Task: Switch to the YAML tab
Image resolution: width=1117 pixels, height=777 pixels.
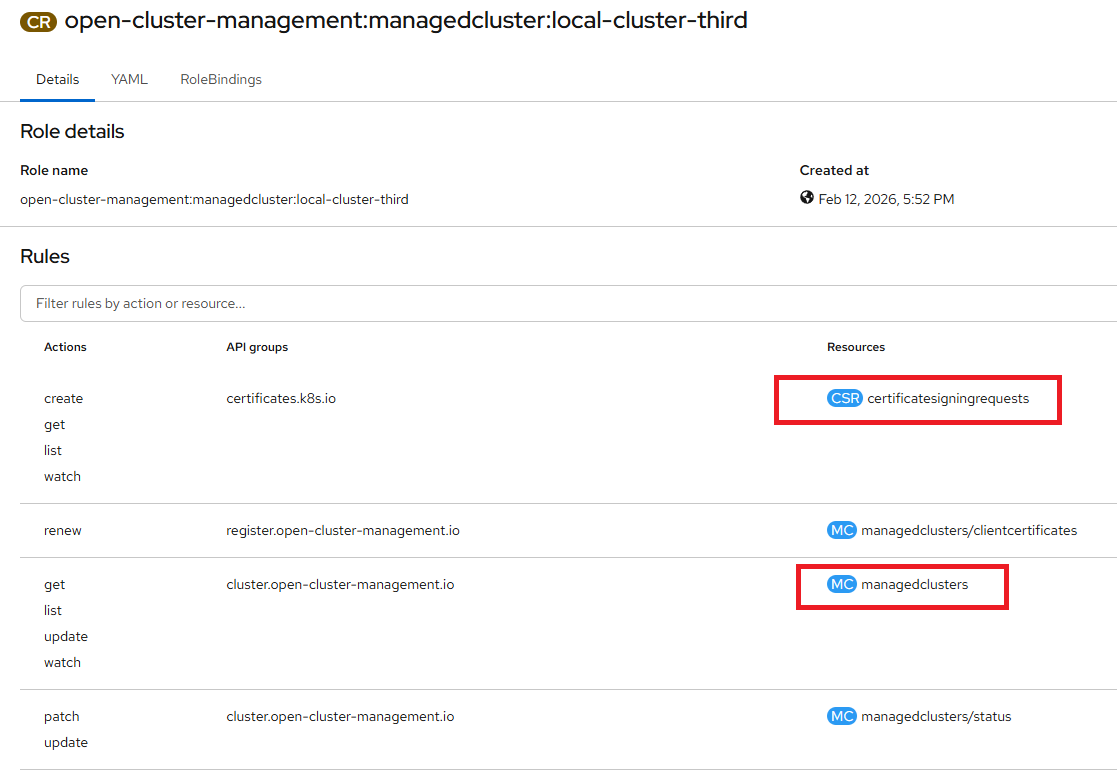Action: coord(129,80)
